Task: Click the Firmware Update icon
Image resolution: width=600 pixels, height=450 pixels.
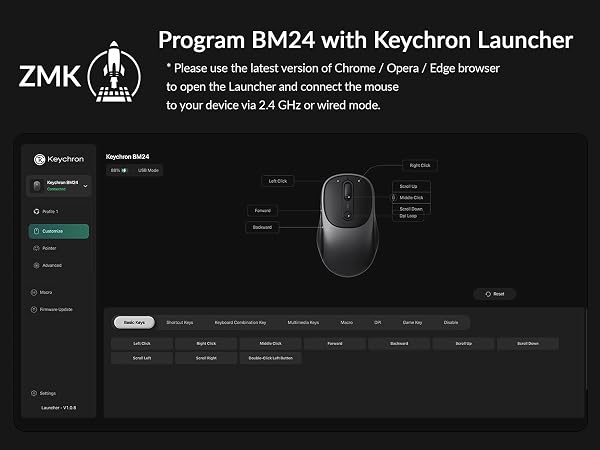Action: (33, 309)
